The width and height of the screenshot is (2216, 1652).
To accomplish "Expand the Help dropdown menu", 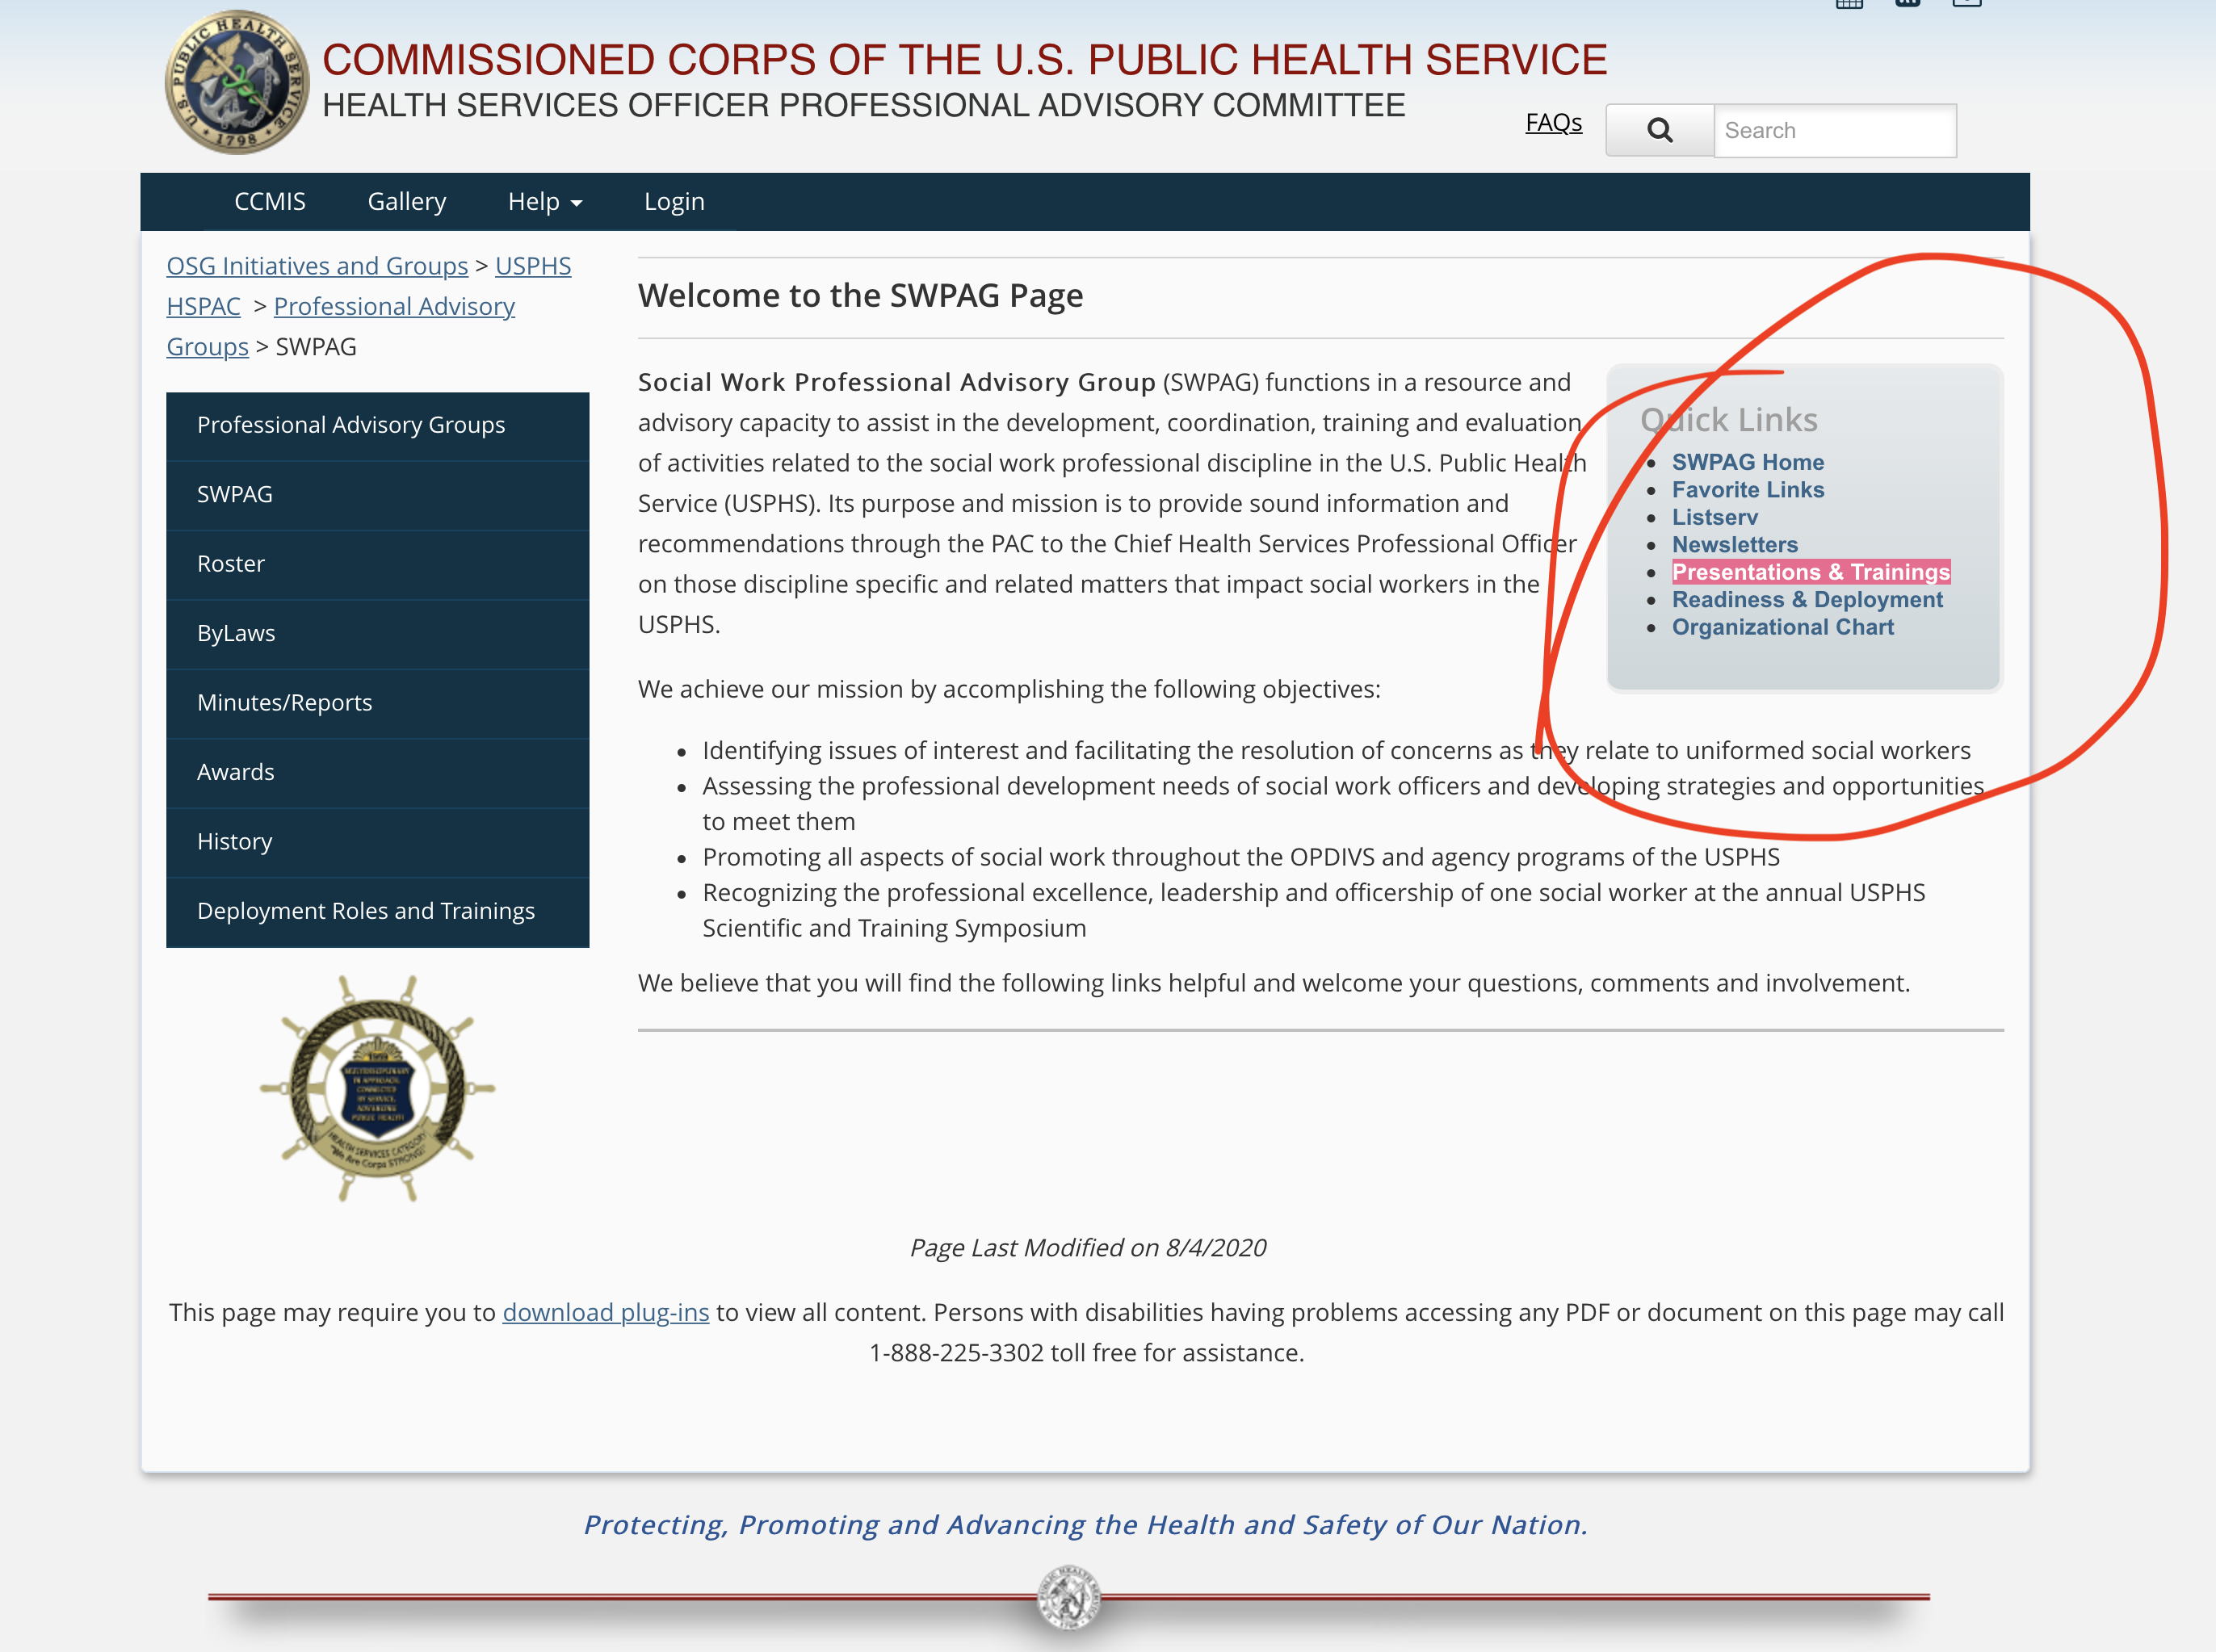I will click(x=545, y=201).
